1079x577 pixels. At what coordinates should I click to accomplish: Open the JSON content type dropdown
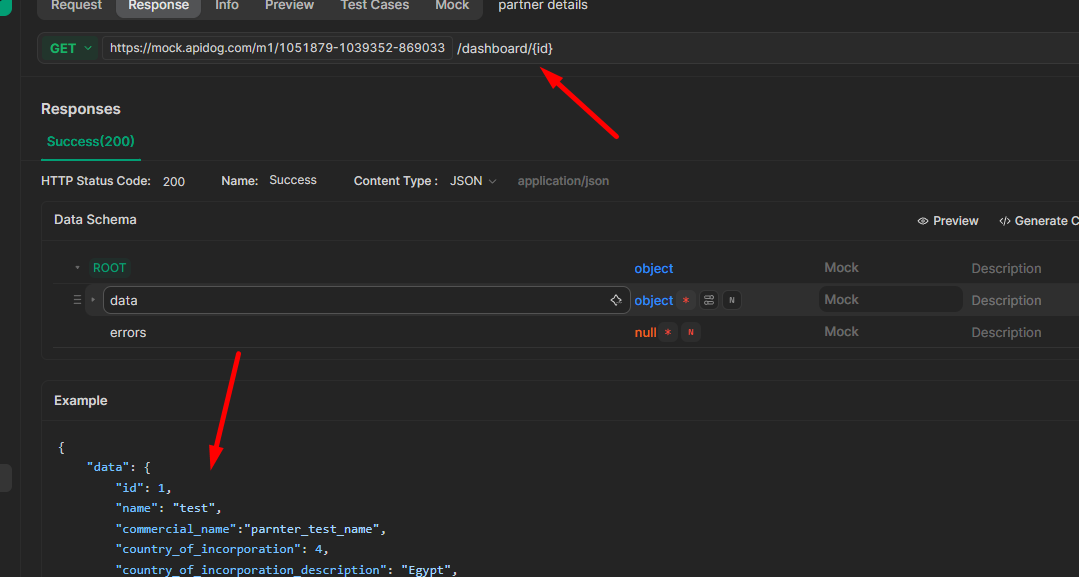[473, 181]
